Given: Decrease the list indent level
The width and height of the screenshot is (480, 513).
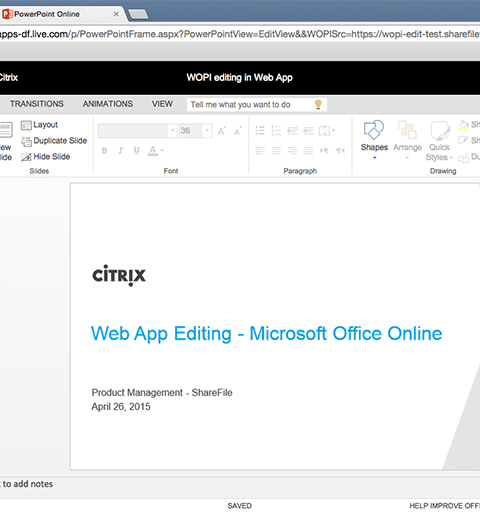Looking at the screenshot, I should [292, 131].
